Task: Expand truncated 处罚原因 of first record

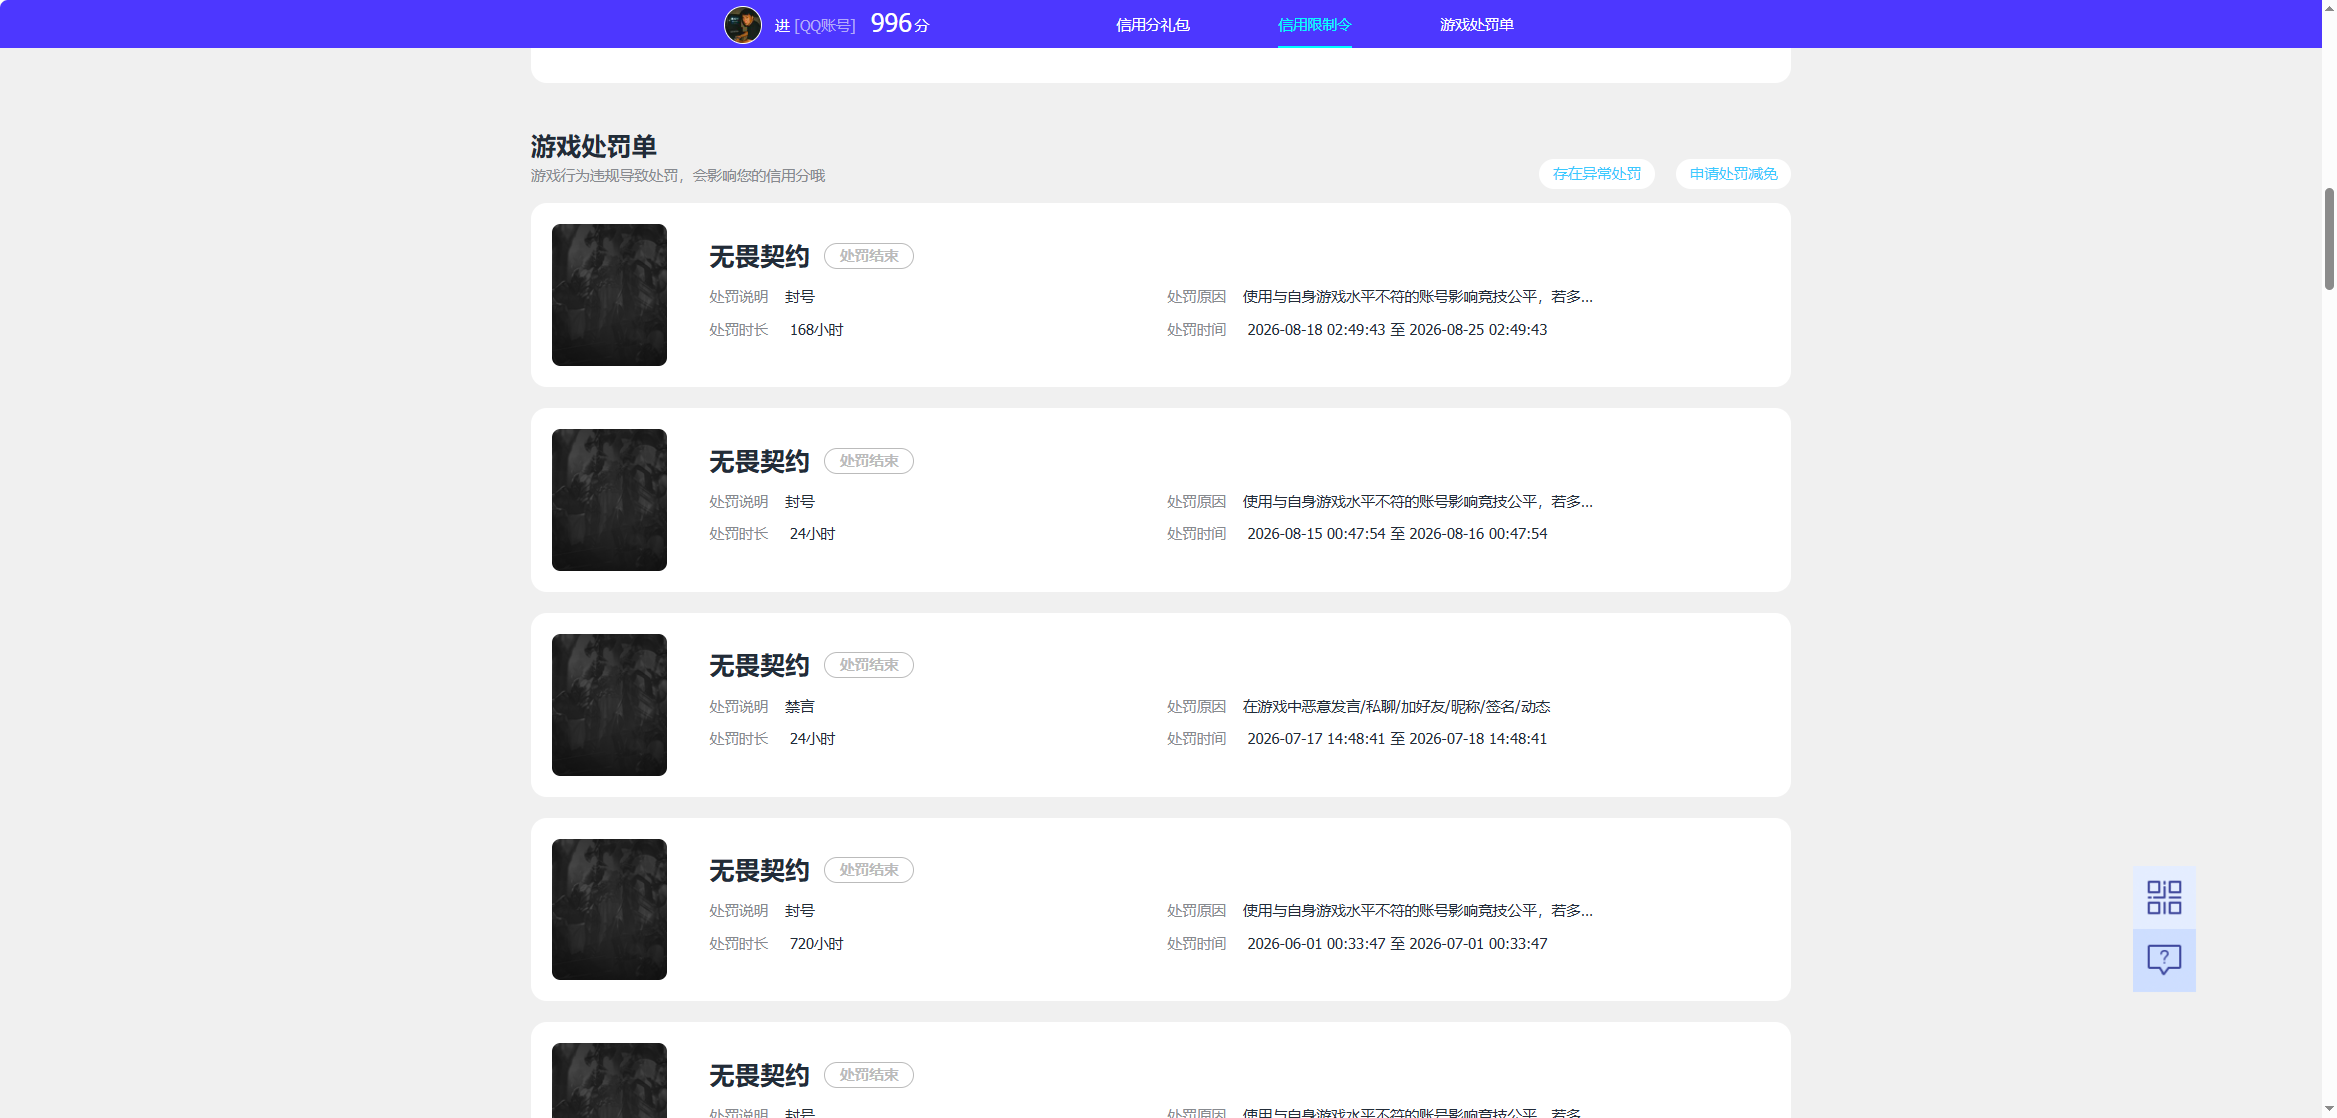Action: [x=1417, y=297]
